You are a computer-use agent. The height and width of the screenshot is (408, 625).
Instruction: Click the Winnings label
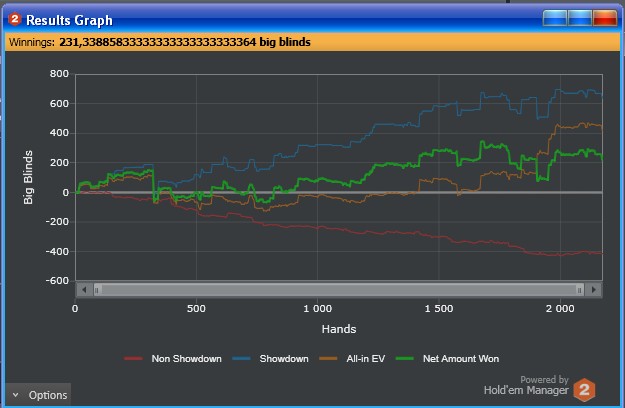pyautogui.click(x=31, y=42)
